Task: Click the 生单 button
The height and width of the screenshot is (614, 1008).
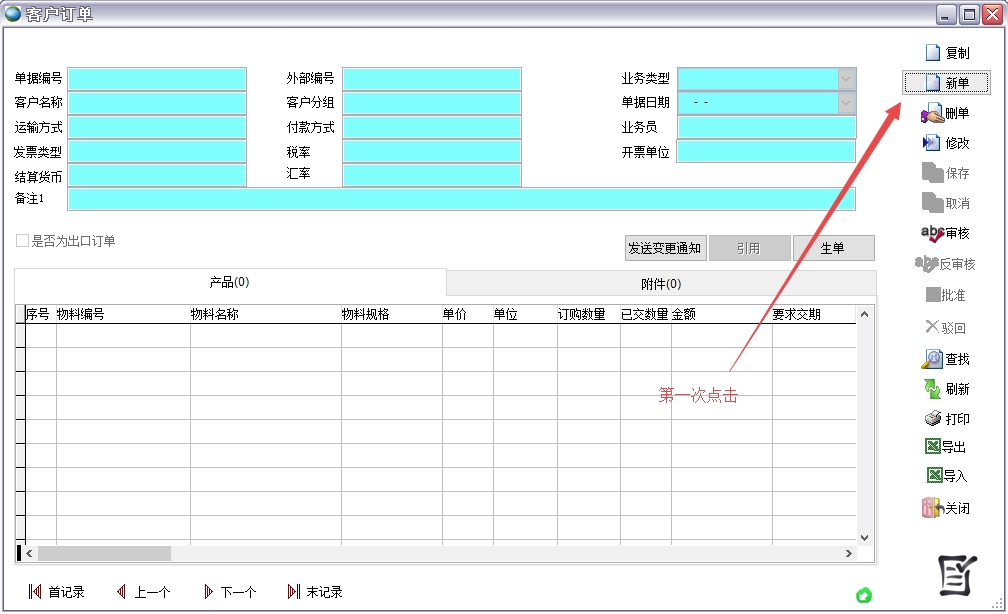Action: pos(833,248)
